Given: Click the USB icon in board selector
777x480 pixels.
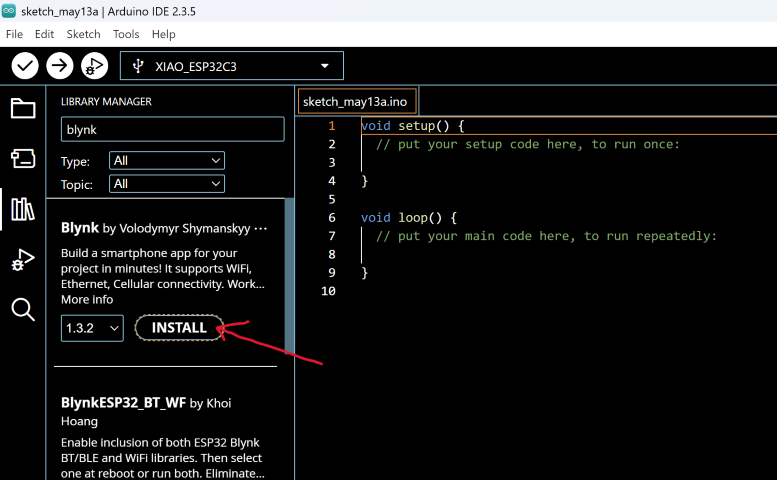Looking at the screenshot, I should click(138, 66).
